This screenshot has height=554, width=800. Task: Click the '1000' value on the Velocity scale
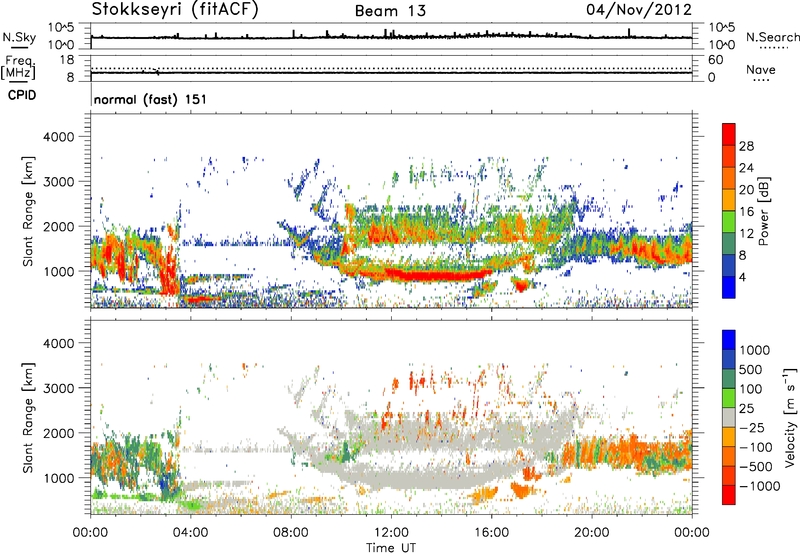pyautogui.click(x=754, y=350)
